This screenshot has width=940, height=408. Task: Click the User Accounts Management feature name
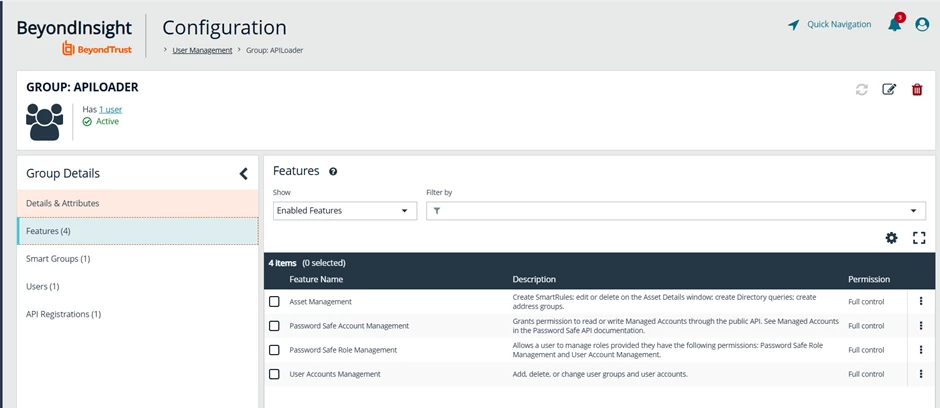(x=335, y=374)
